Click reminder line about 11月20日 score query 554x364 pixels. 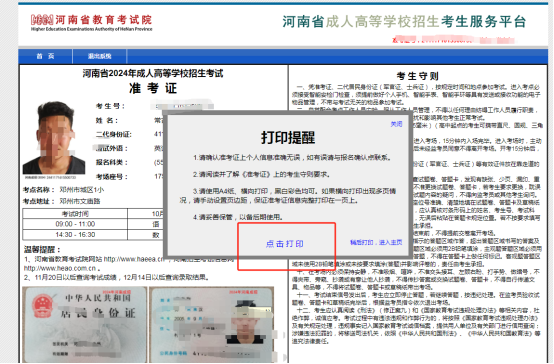117,277
